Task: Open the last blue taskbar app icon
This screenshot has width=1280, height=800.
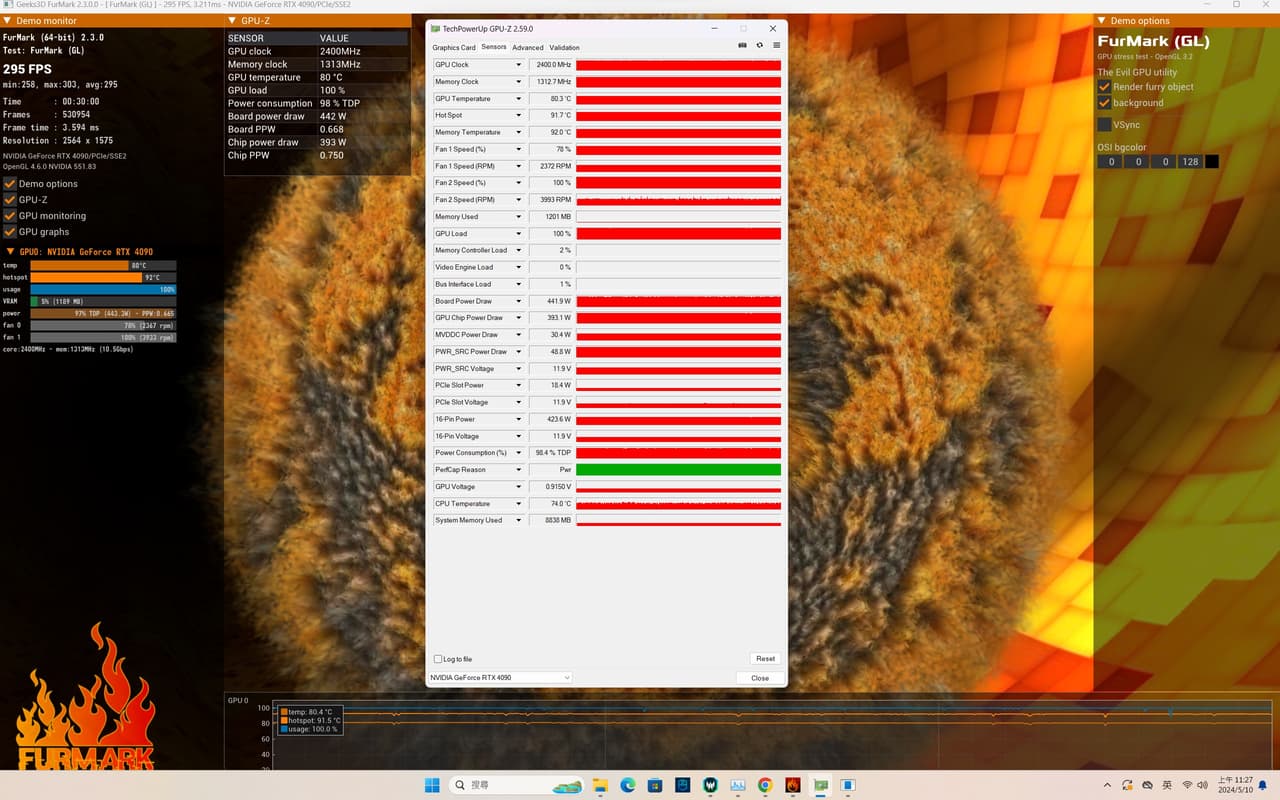Action: tap(847, 785)
